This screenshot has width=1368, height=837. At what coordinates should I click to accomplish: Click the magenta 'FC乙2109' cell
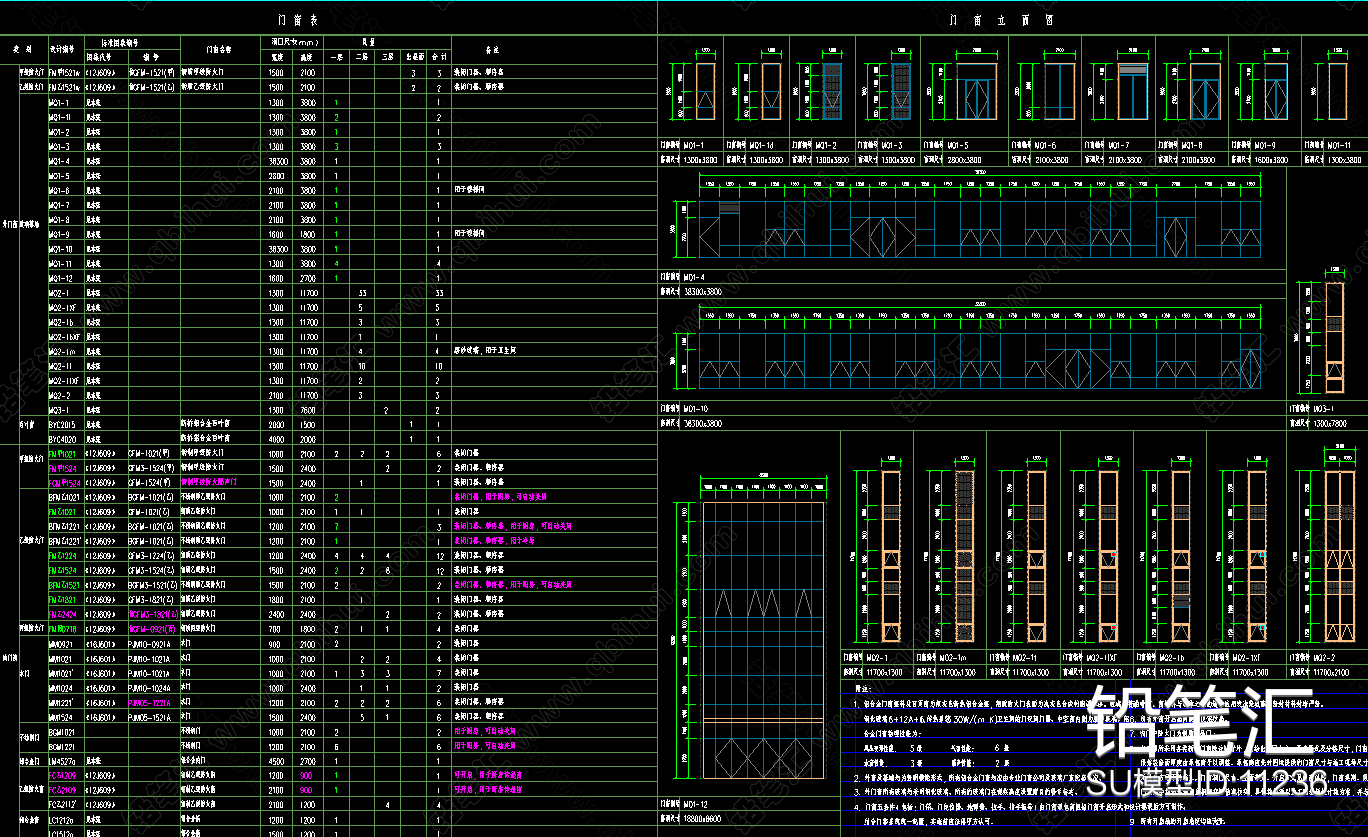(x=63, y=790)
